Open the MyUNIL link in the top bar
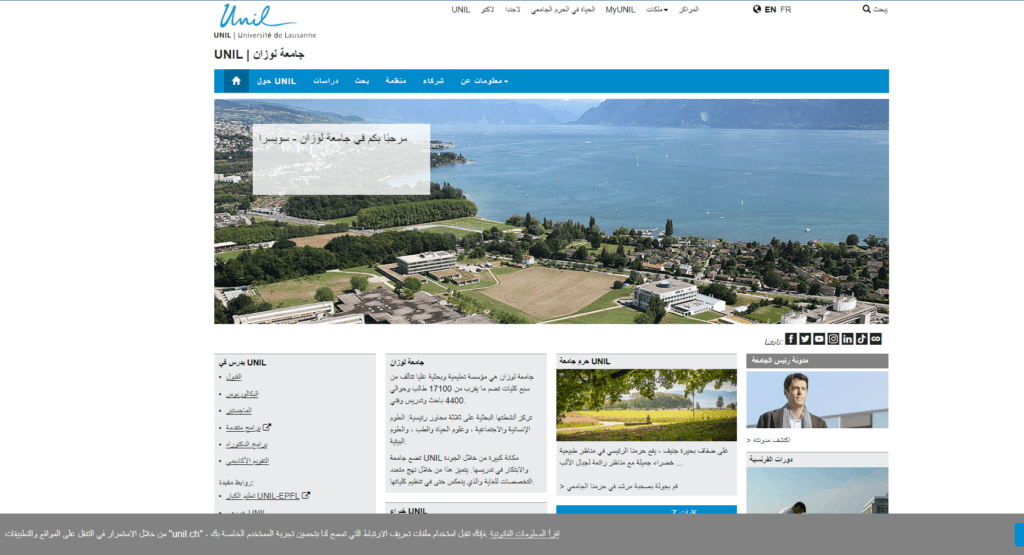The height and width of the screenshot is (555, 1024). click(x=620, y=9)
